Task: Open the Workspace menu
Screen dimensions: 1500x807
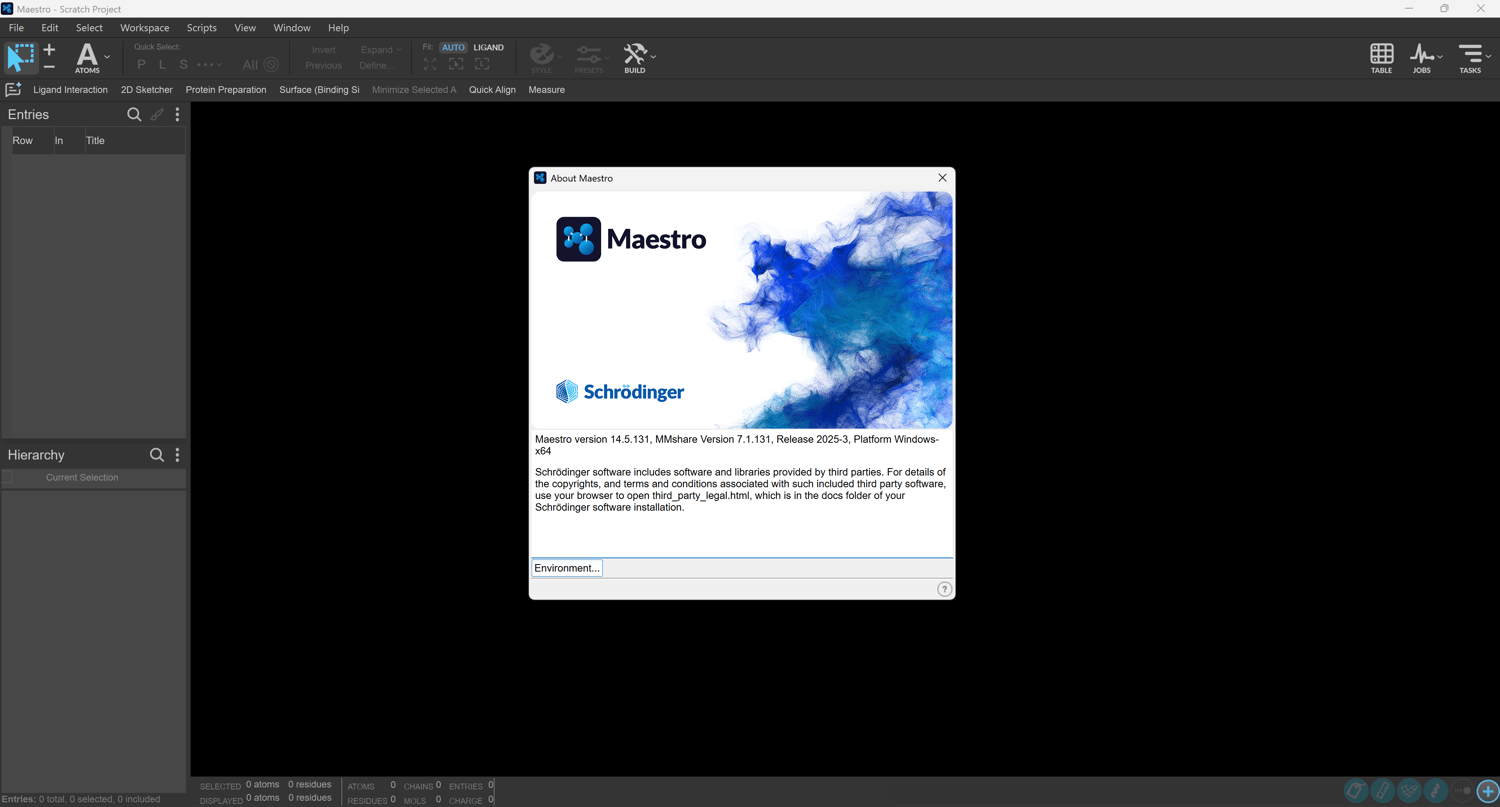Action: coord(145,28)
